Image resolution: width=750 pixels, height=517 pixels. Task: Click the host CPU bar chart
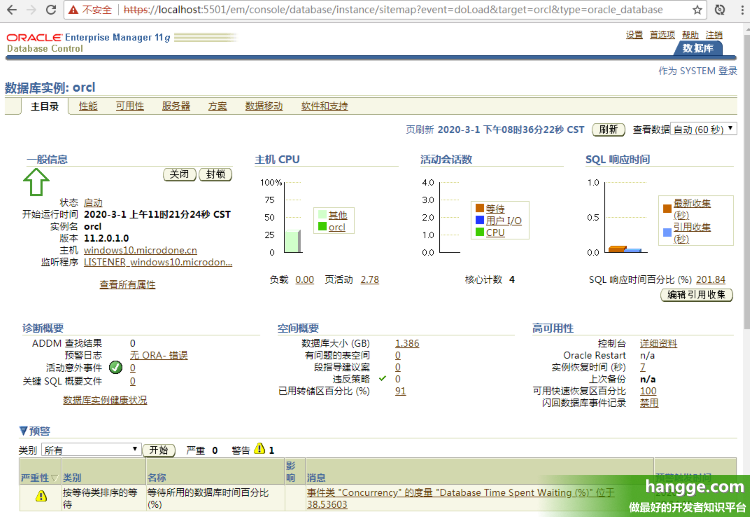293,241
